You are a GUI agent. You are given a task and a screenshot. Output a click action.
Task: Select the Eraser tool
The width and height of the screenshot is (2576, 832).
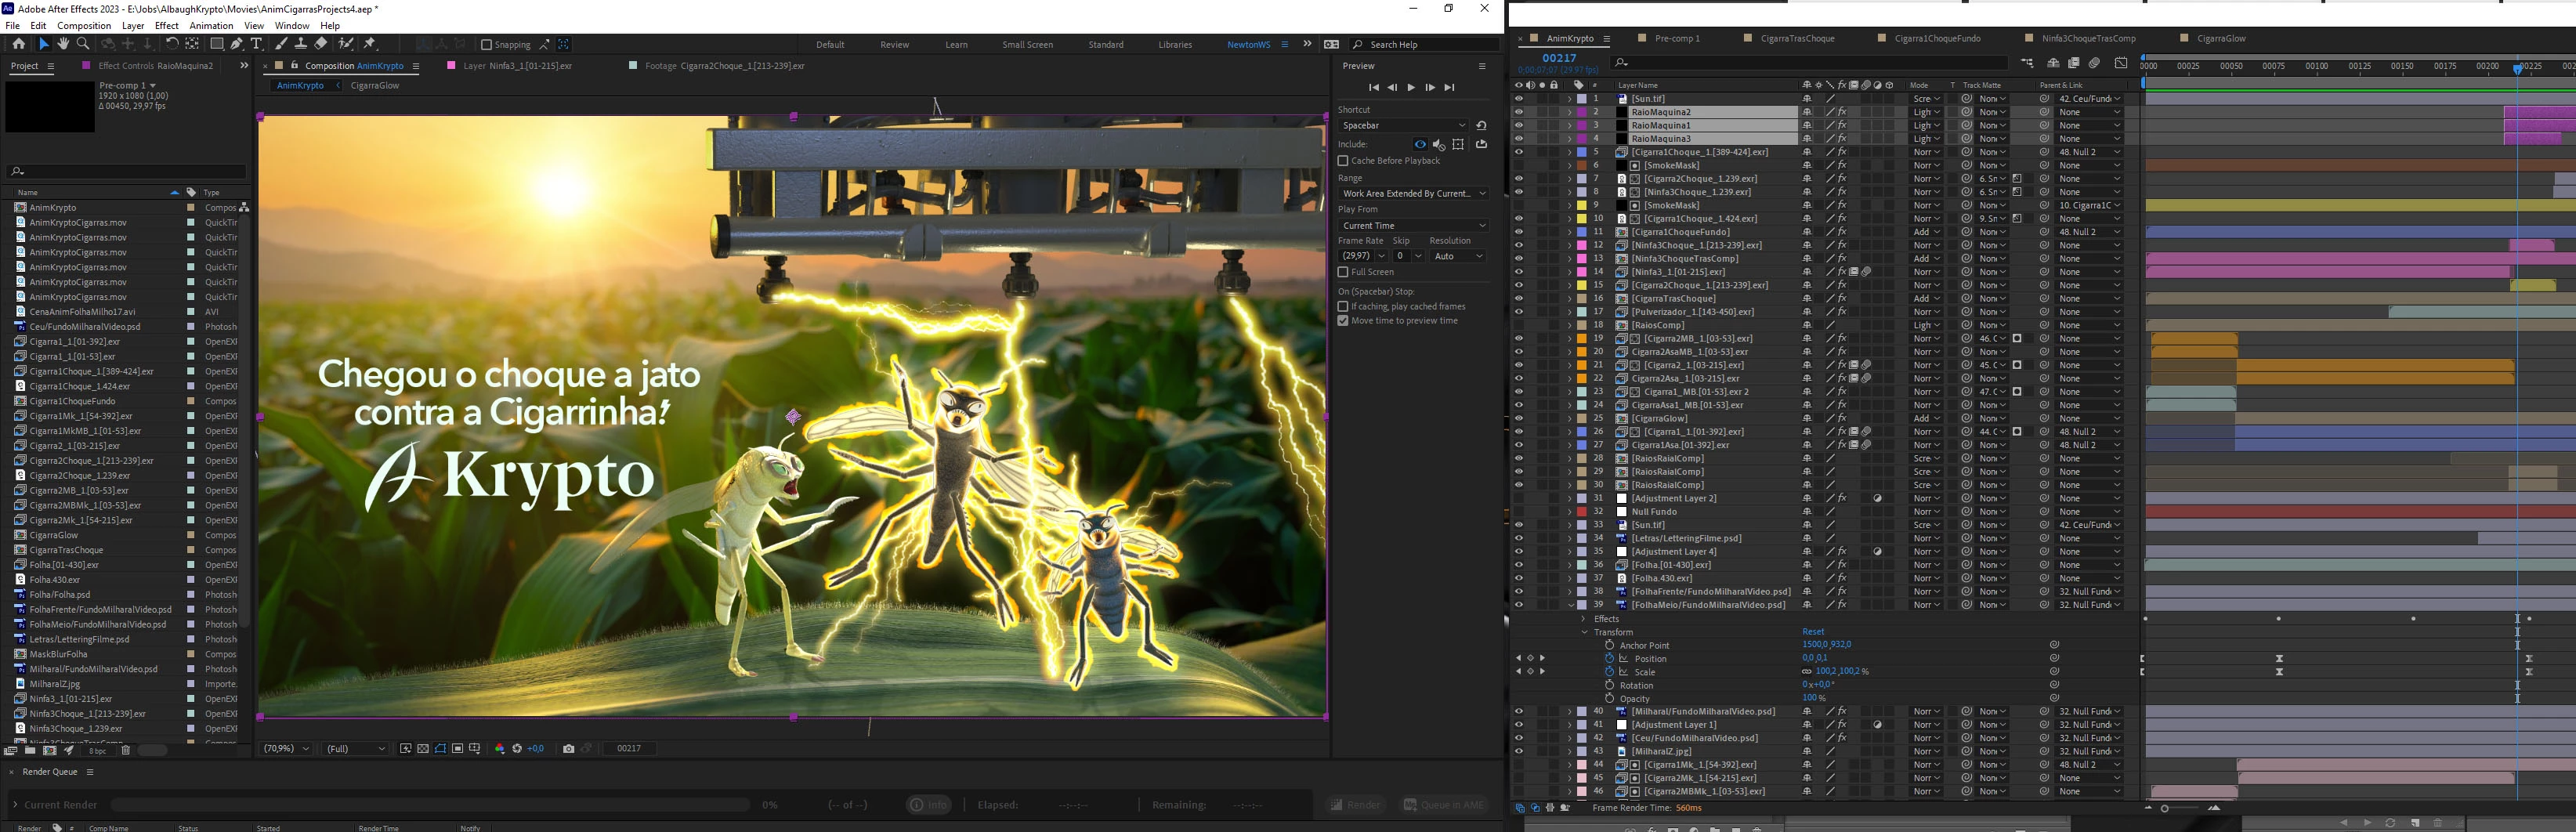coord(321,44)
